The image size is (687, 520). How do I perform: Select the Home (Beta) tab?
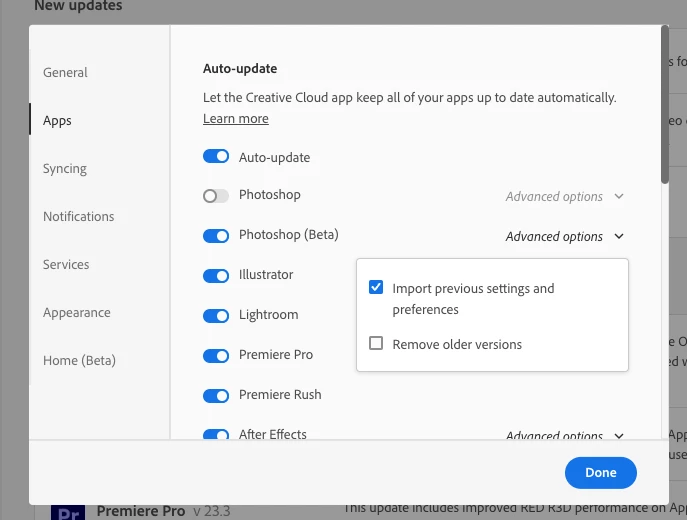pyautogui.click(x=79, y=361)
